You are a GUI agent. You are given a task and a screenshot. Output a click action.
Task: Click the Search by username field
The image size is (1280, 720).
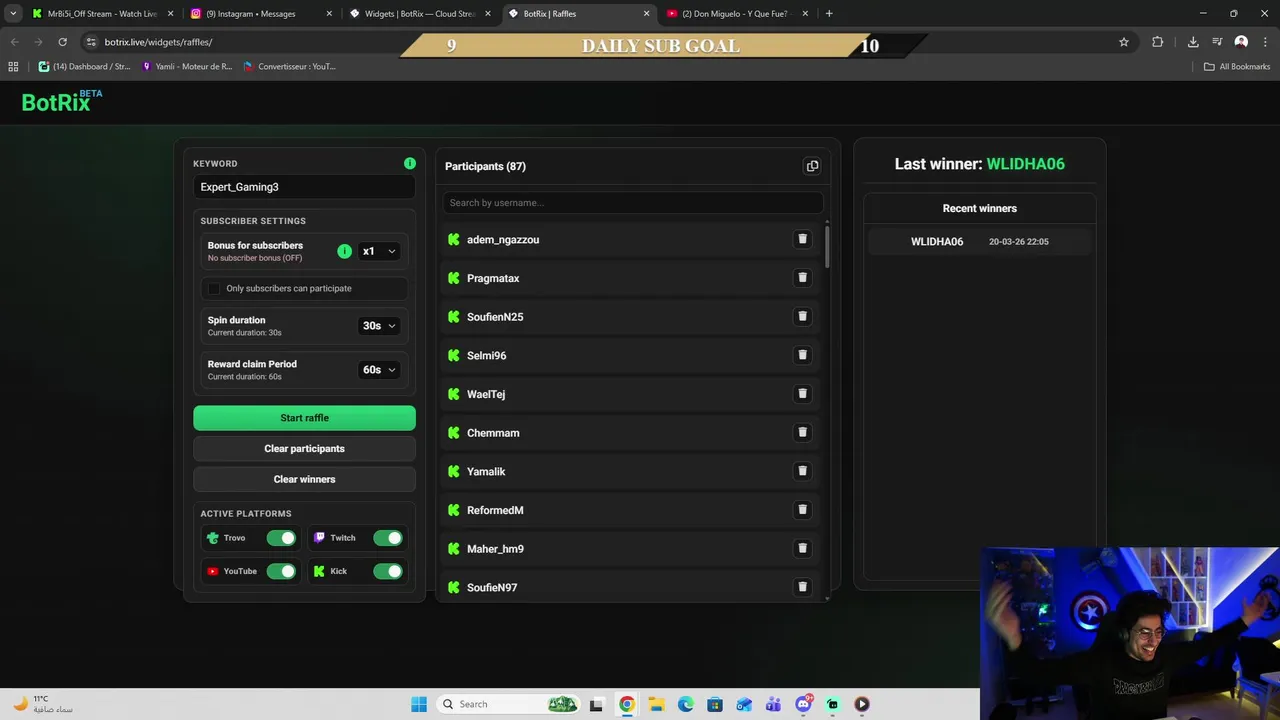[x=633, y=203]
